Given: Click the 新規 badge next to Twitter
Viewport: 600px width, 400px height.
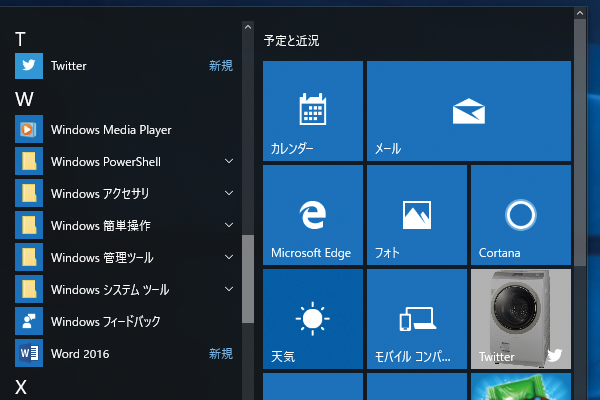Looking at the screenshot, I should [221, 66].
